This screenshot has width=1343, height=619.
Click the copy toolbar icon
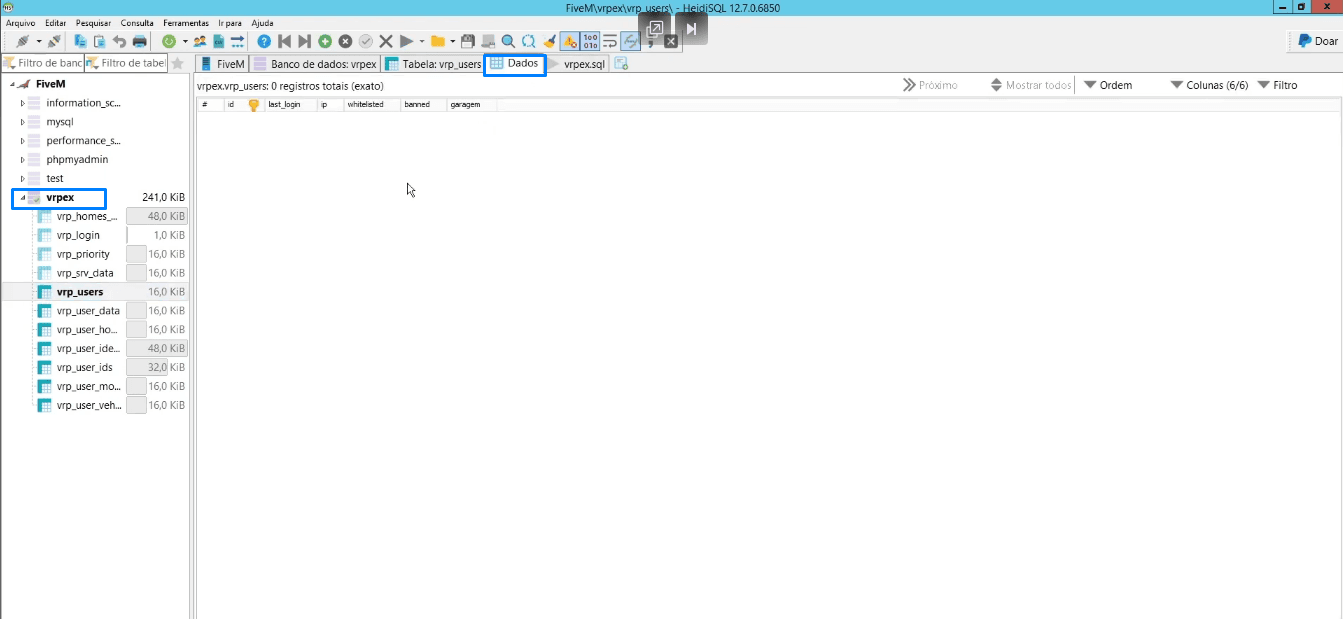[x=80, y=41]
